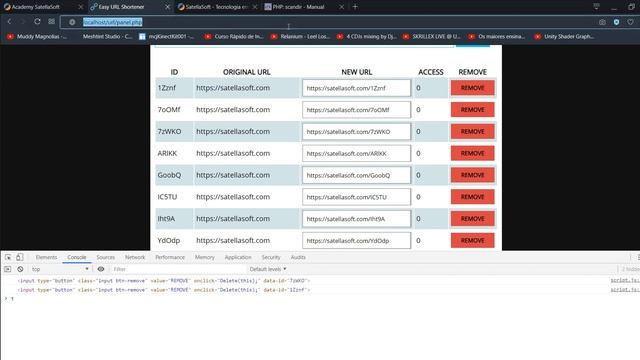Click the site info icon in address bar

tap(72, 22)
